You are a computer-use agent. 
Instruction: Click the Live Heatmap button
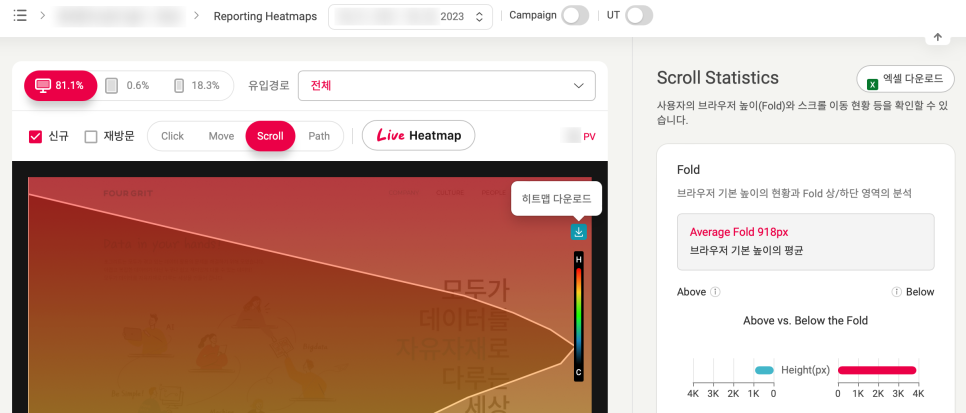[x=418, y=136]
